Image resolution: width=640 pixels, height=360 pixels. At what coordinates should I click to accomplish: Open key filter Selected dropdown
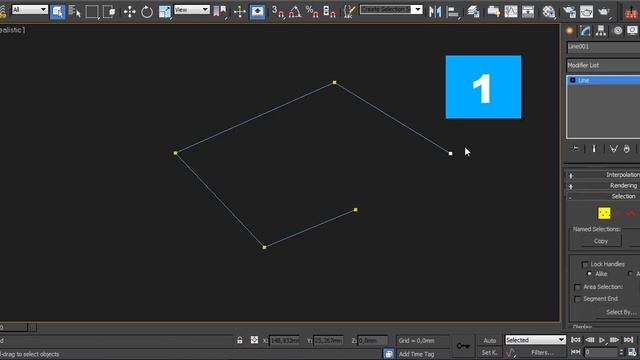[x=535, y=340]
